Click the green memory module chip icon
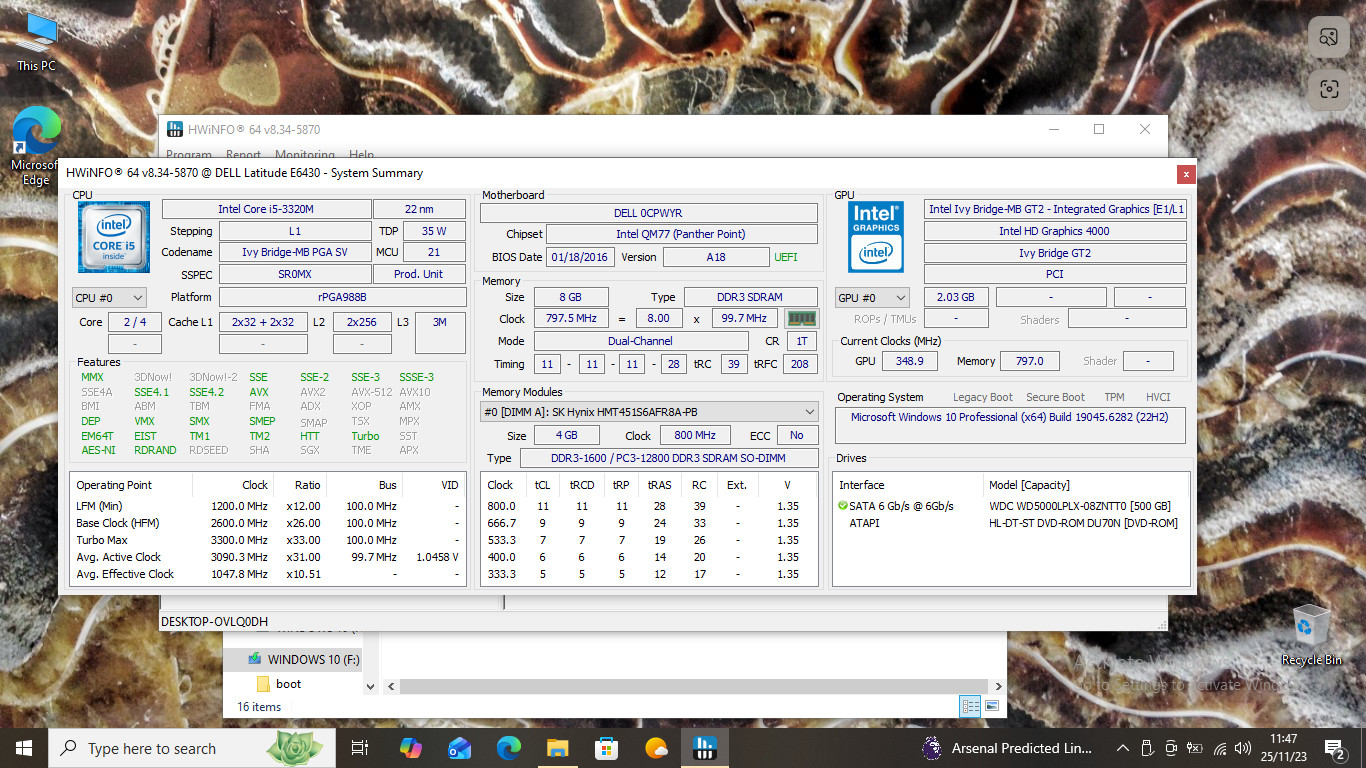 pyautogui.click(x=801, y=319)
